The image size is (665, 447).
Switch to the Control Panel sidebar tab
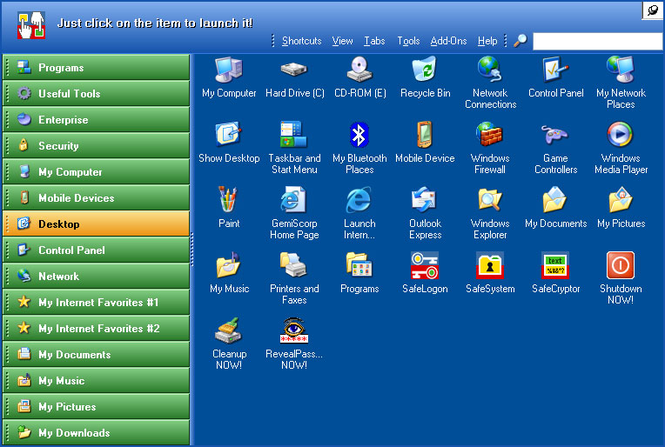(96, 250)
